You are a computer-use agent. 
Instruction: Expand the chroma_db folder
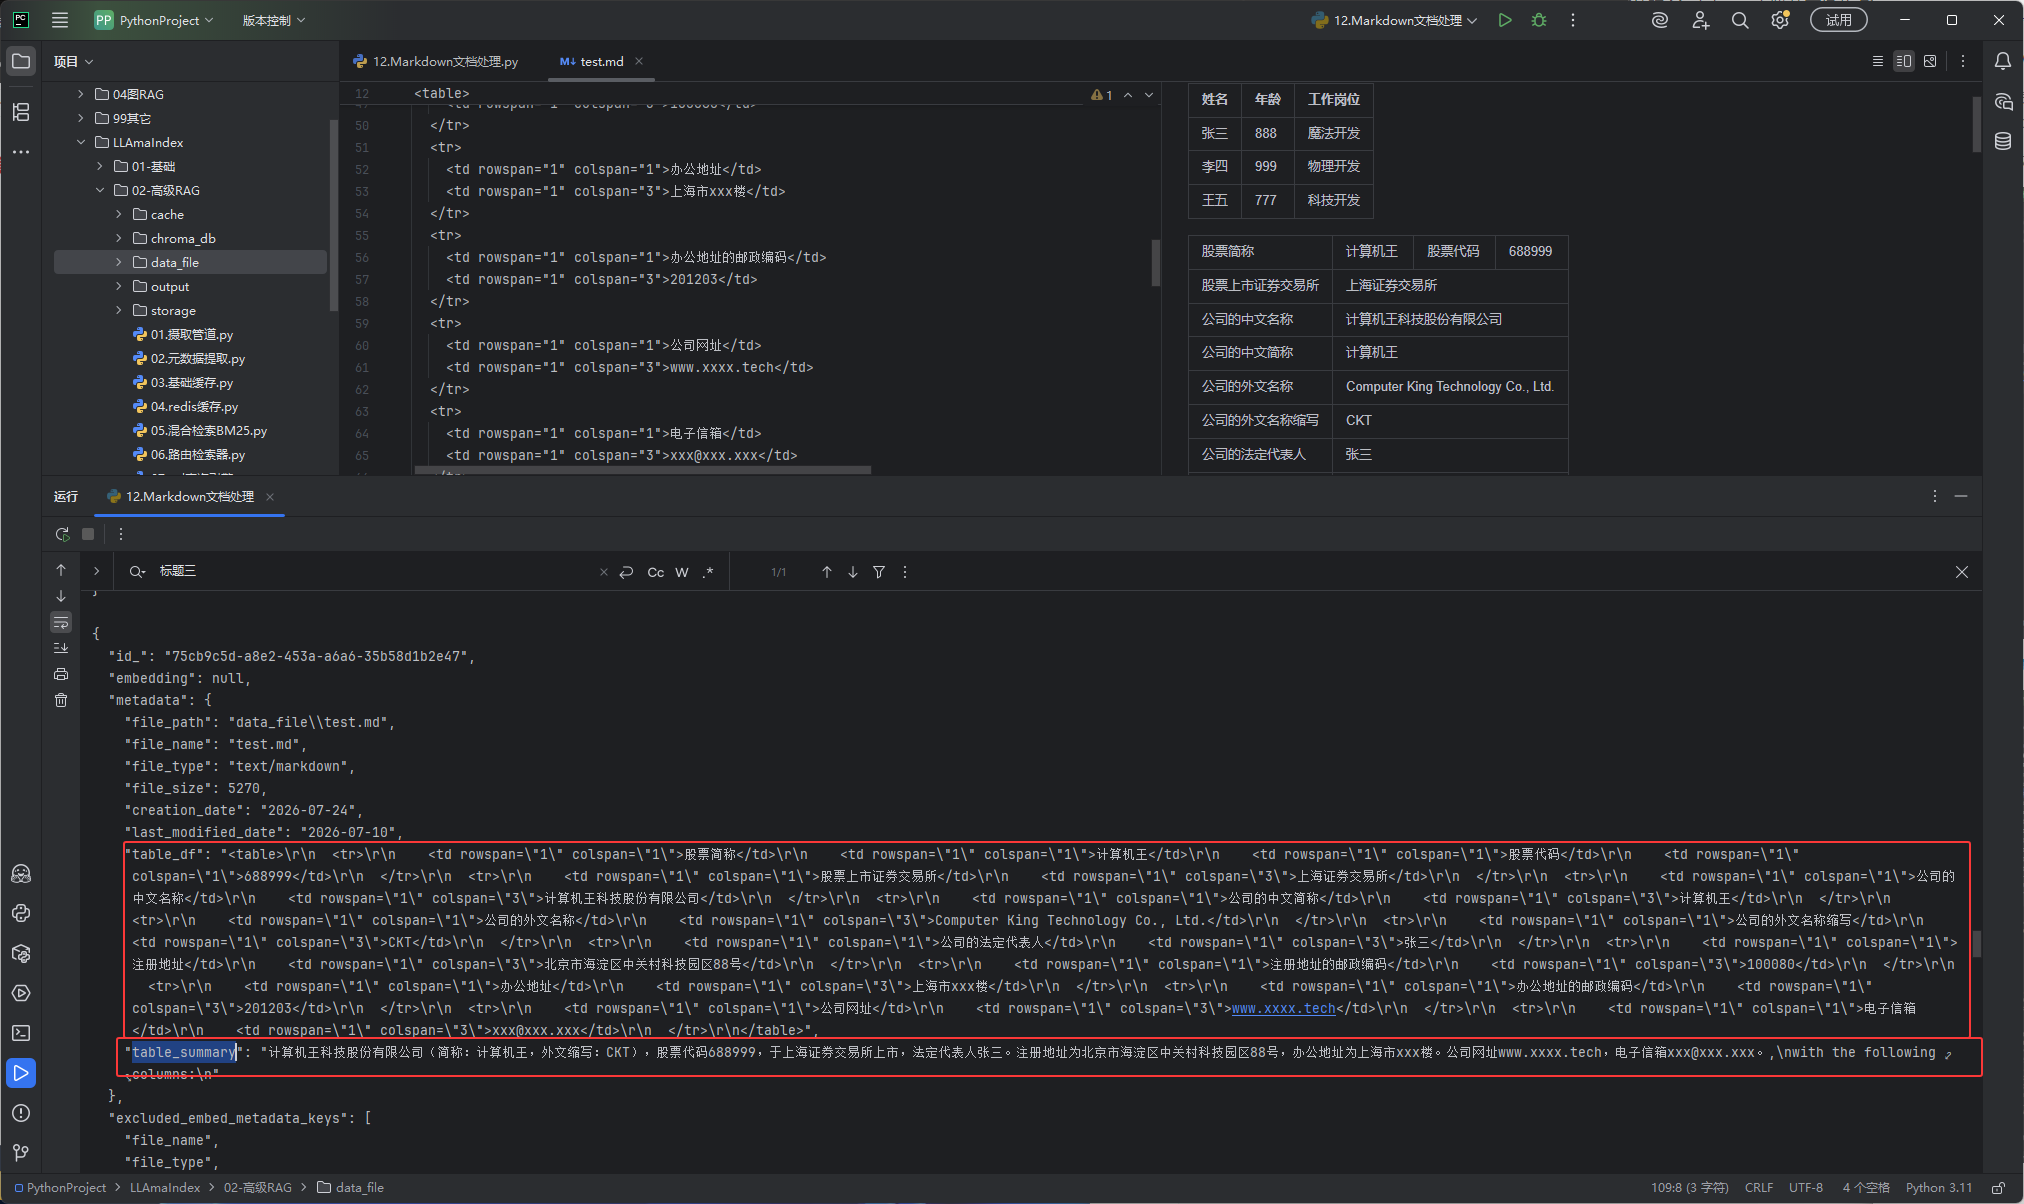coord(119,238)
